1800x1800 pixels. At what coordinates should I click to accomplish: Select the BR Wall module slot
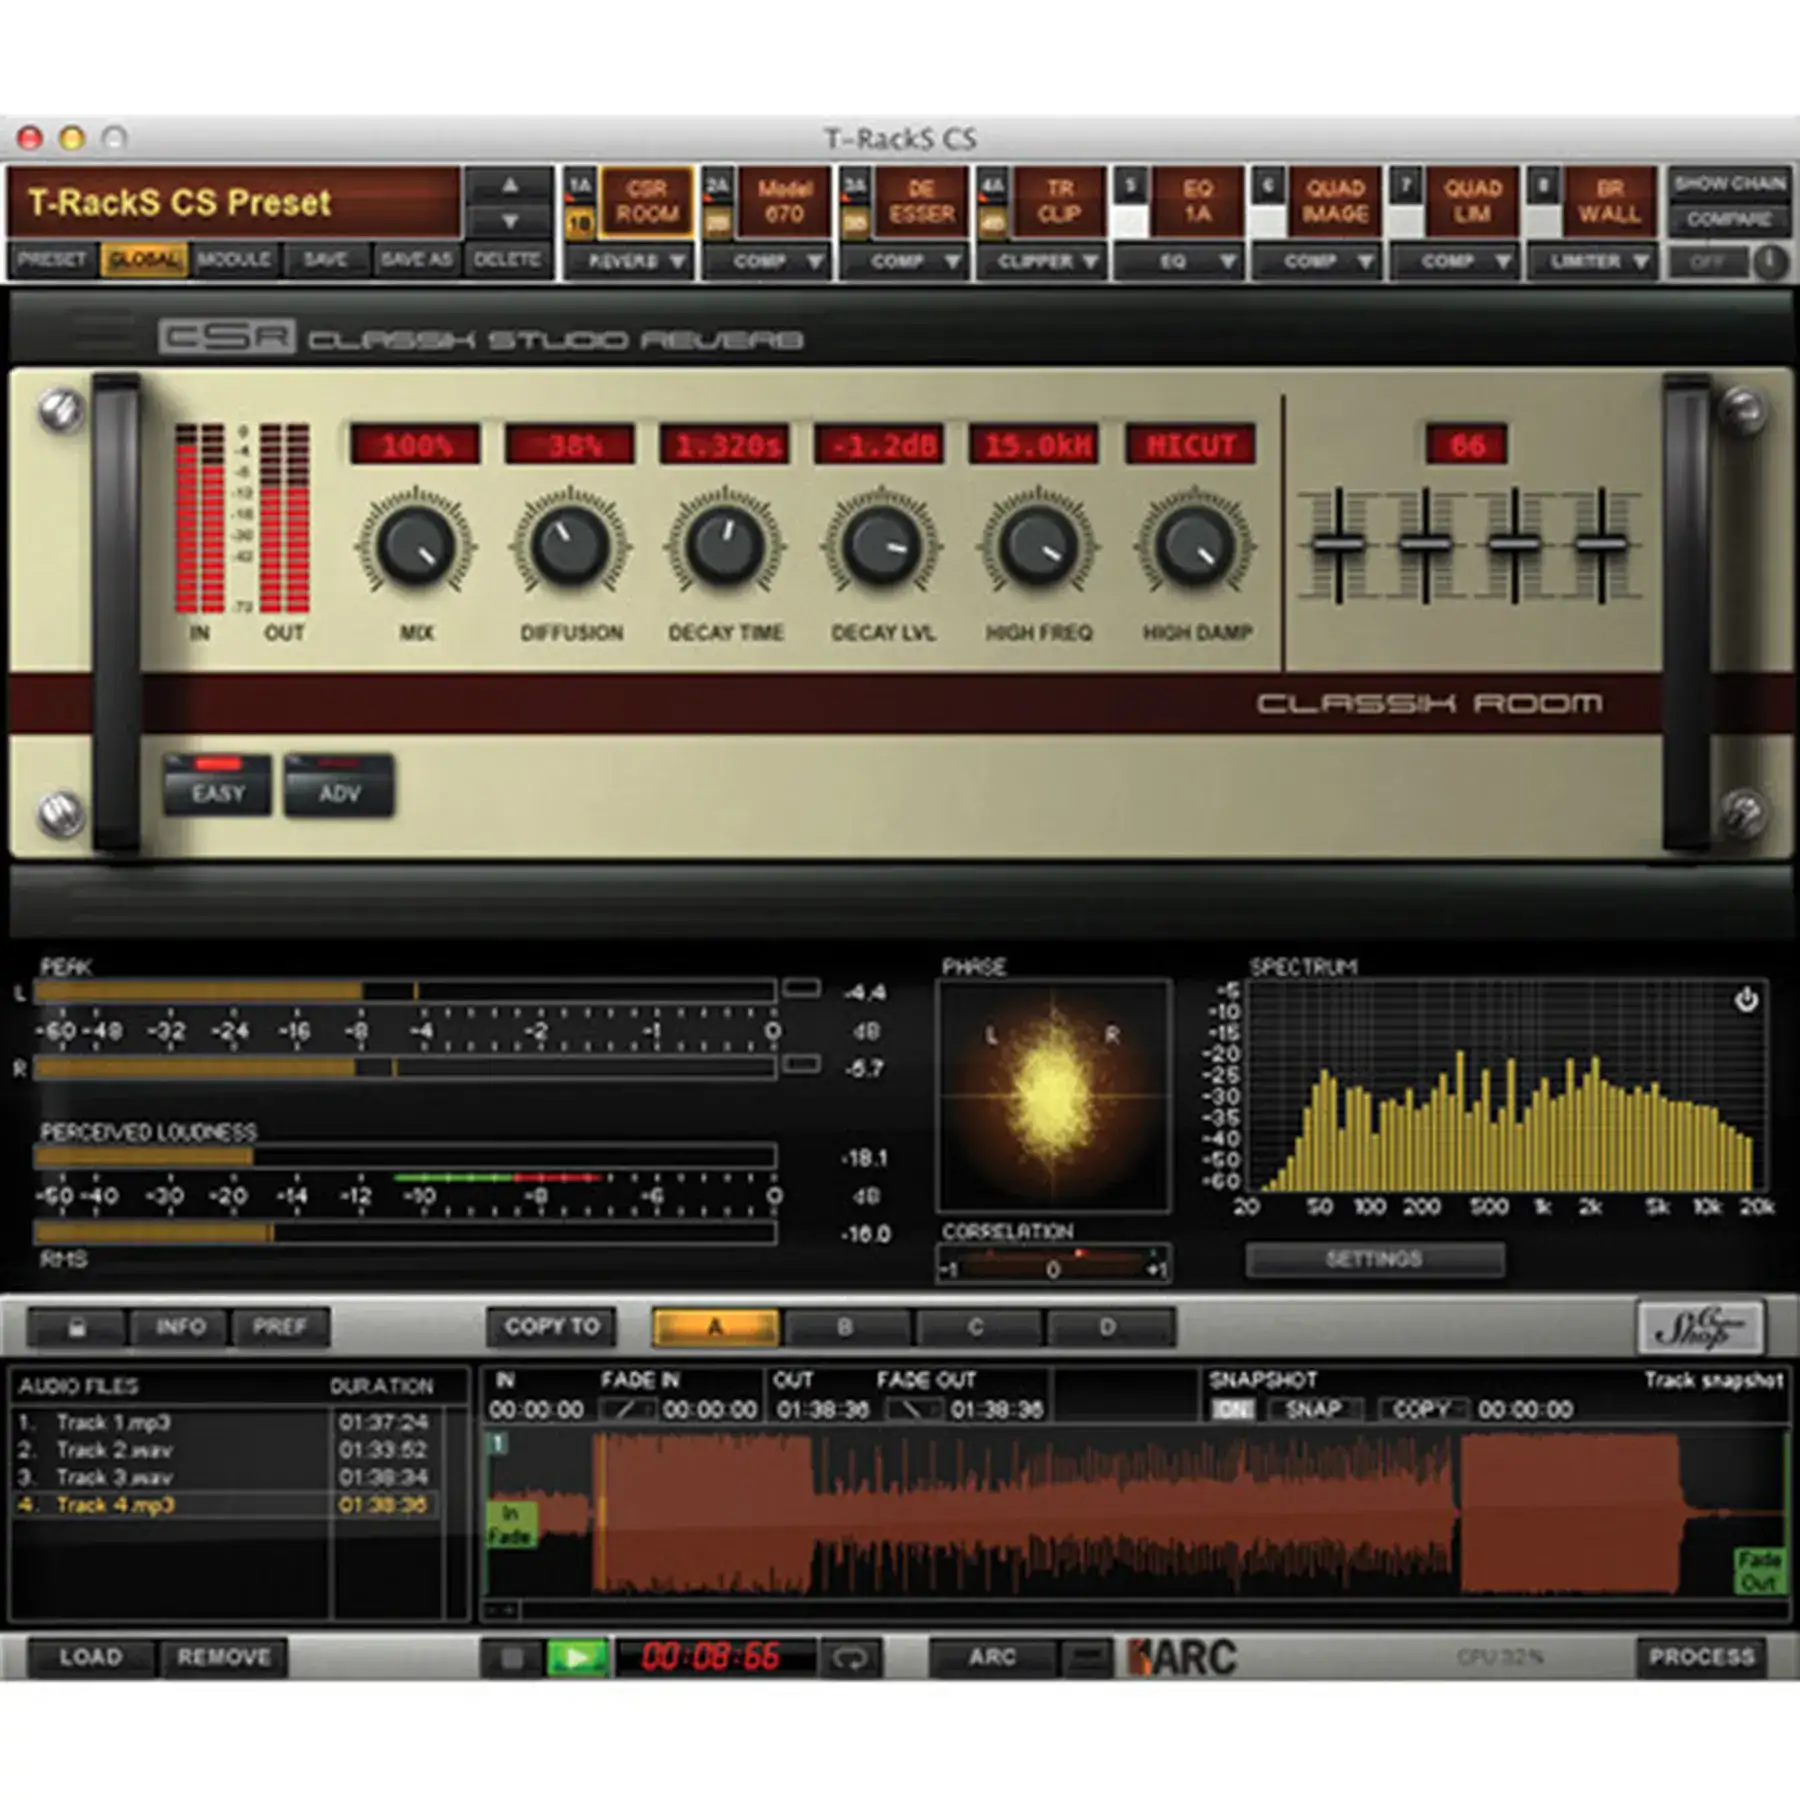pos(1609,202)
